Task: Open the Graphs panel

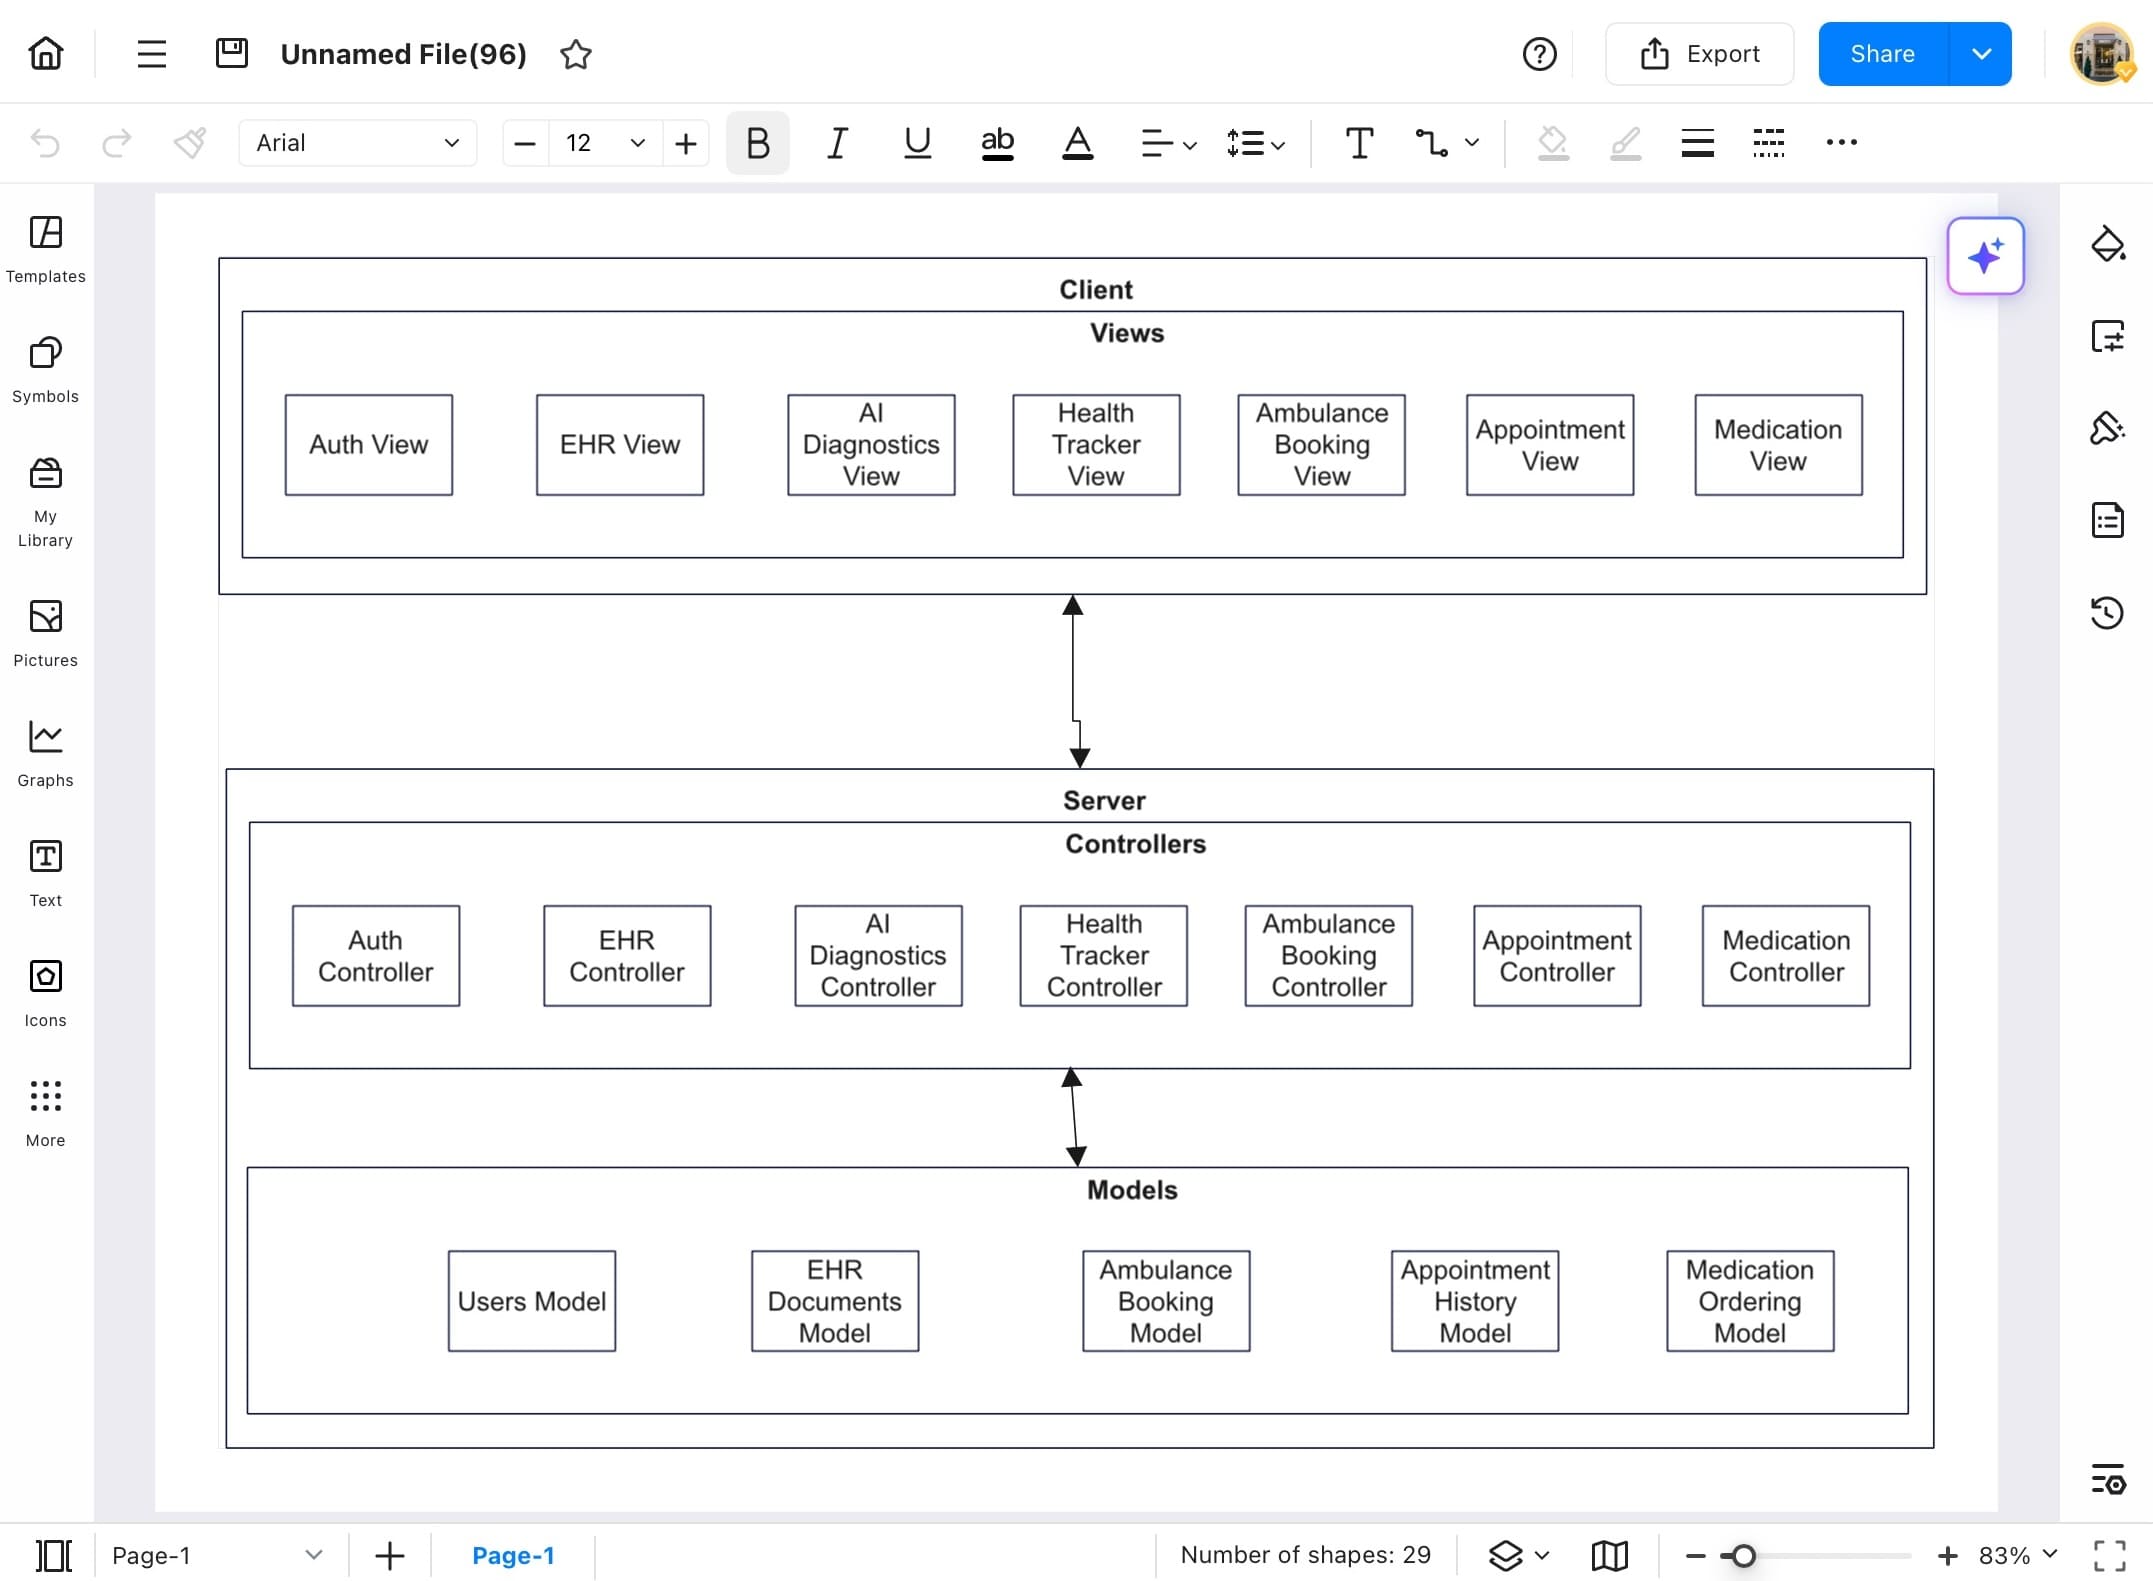Action: [45, 750]
